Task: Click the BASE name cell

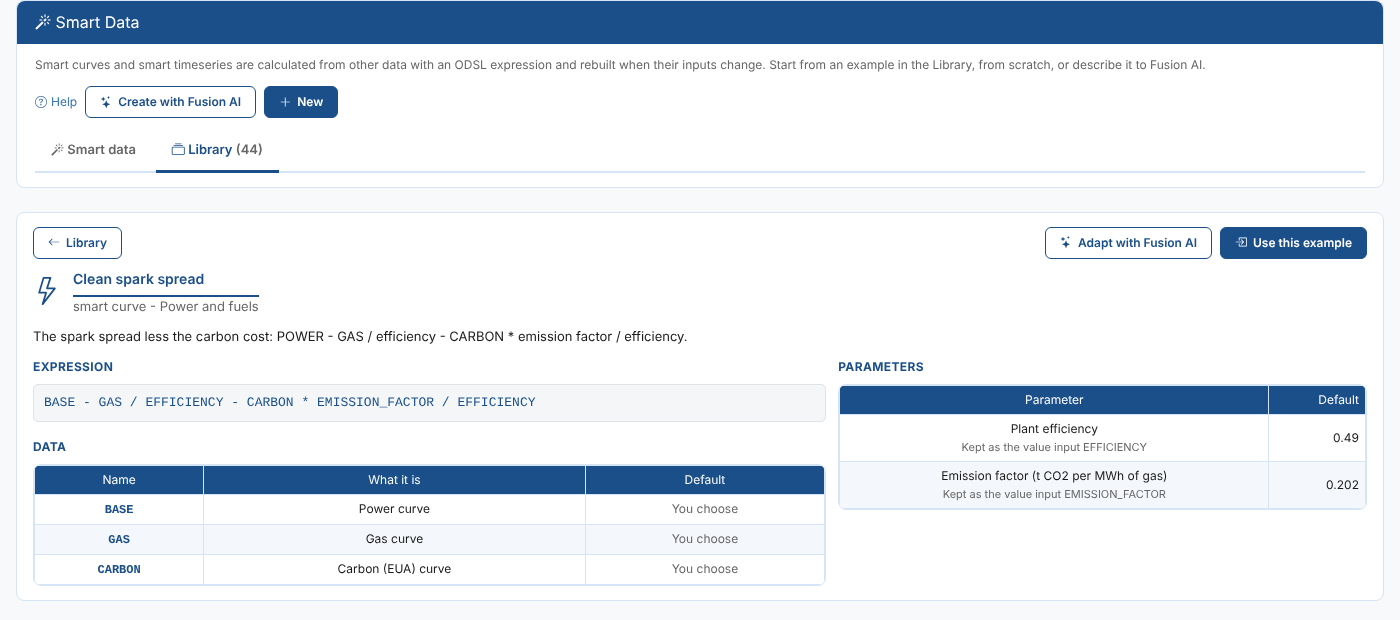Action: pos(119,509)
